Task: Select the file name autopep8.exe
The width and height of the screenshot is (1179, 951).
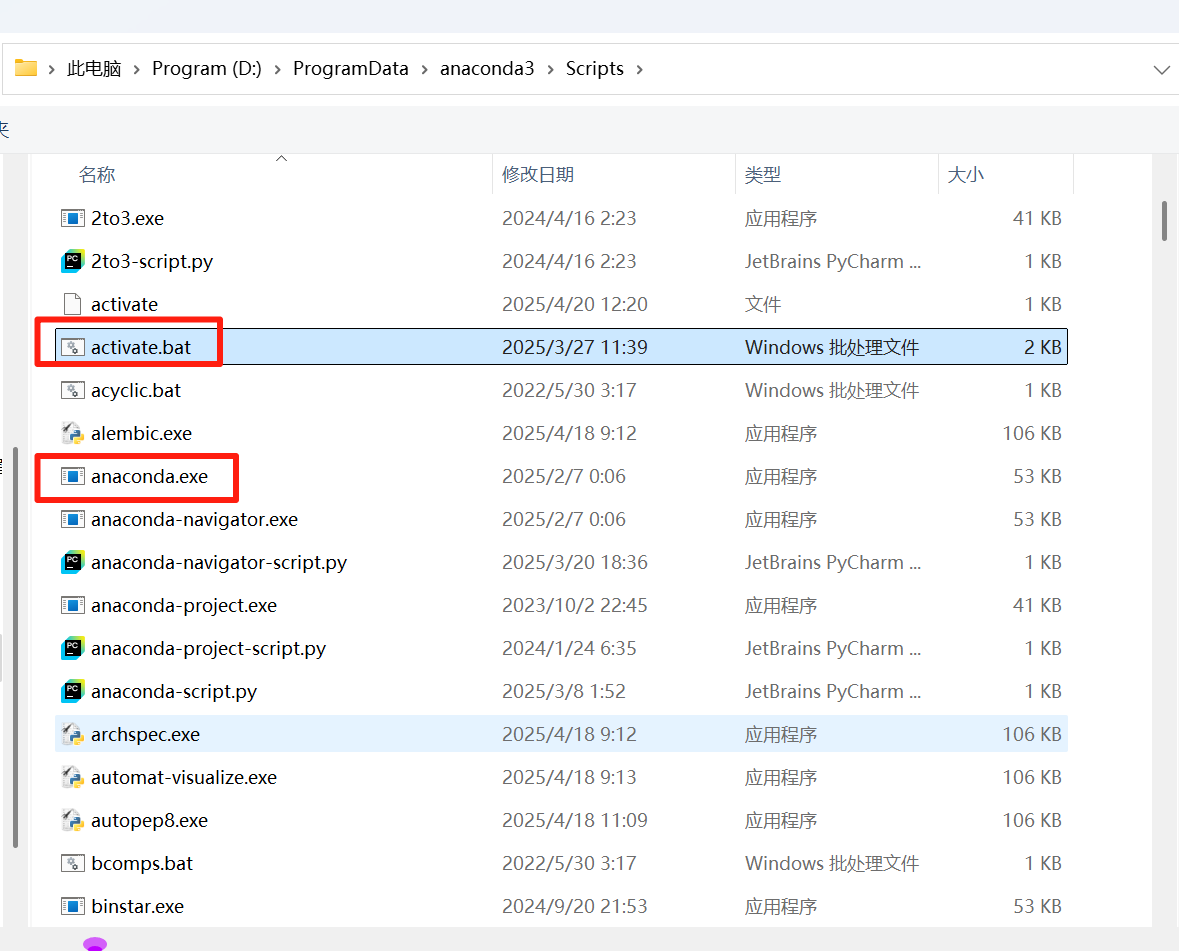Action: point(149,820)
